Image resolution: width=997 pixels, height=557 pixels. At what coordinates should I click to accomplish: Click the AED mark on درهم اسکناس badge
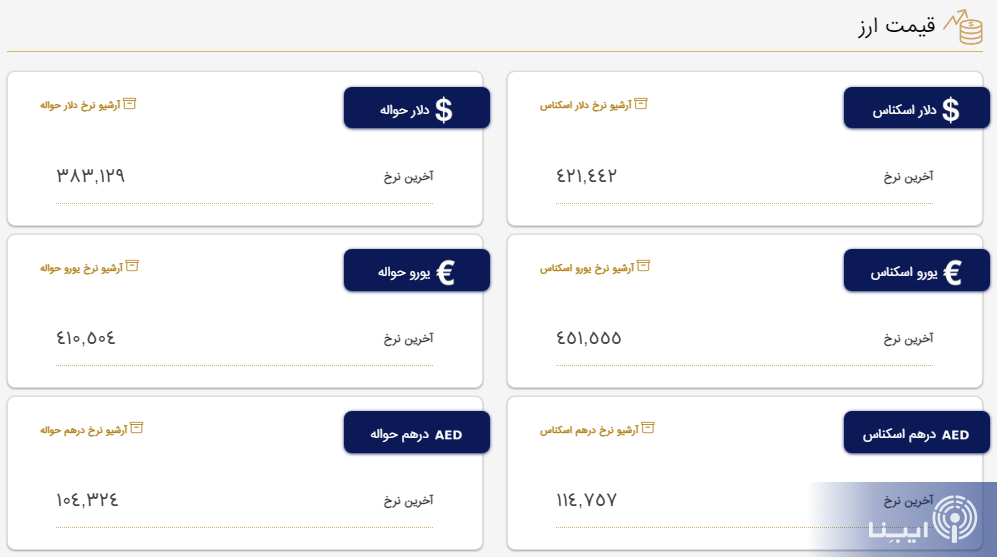point(955,435)
